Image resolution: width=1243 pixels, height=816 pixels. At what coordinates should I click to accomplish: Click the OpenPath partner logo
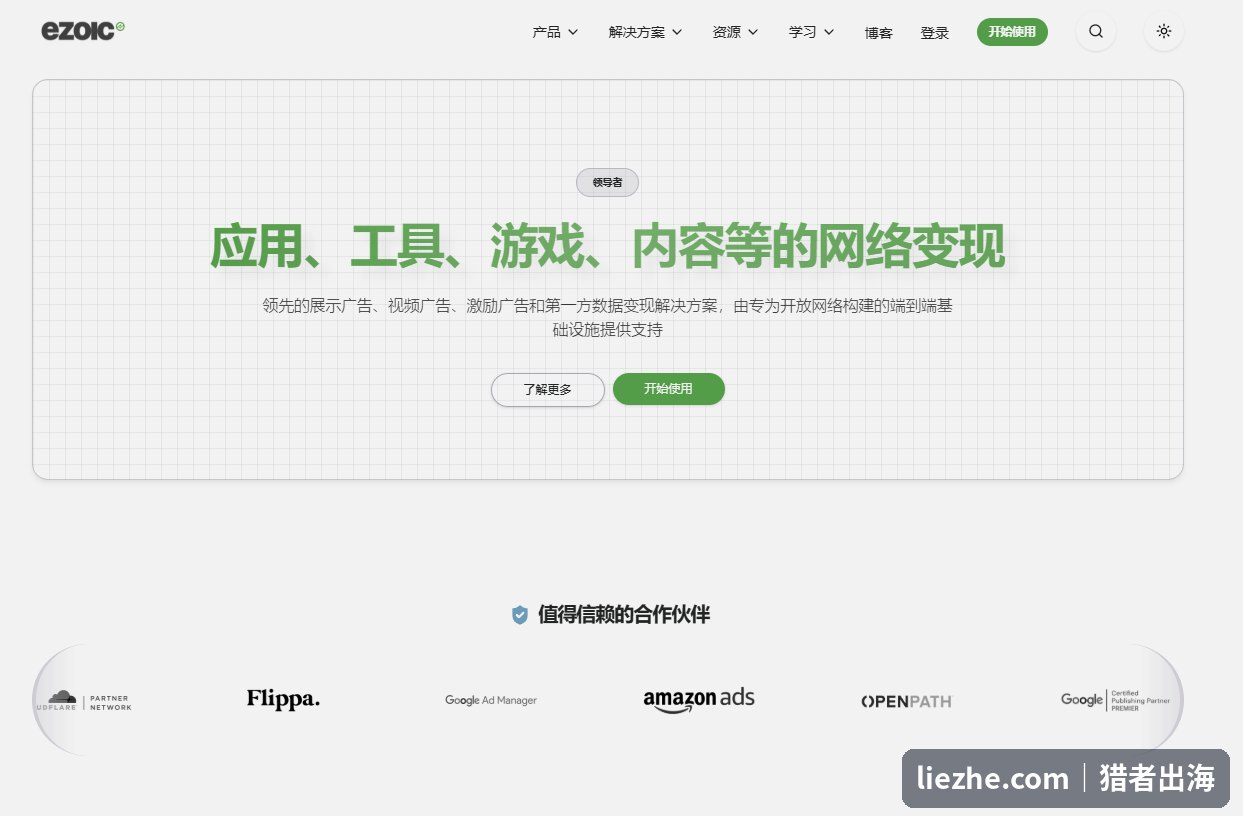pos(907,701)
